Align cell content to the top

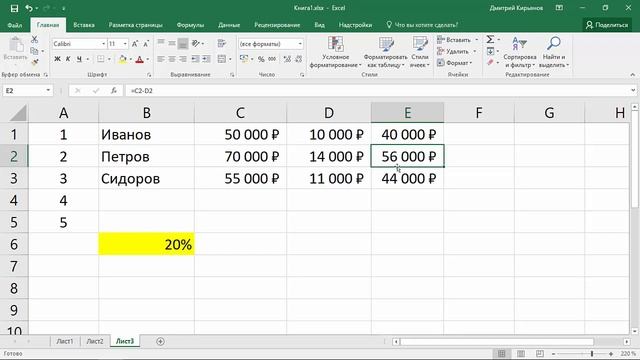[161, 43]
